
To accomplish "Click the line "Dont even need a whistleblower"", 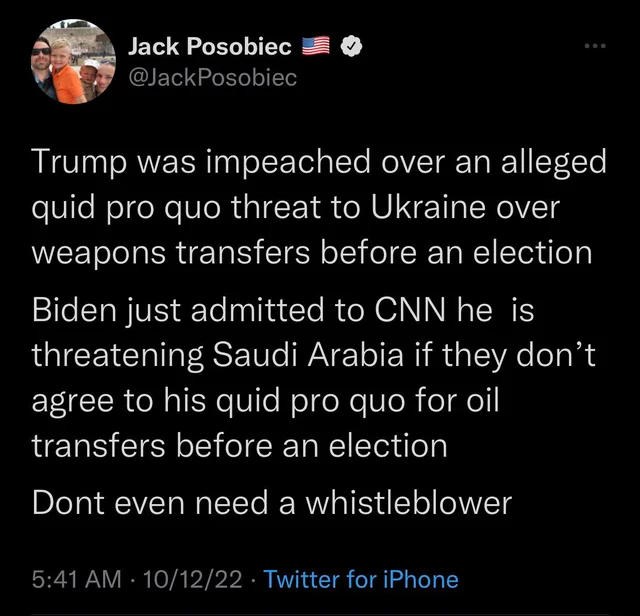I will [x=272, y=501].
